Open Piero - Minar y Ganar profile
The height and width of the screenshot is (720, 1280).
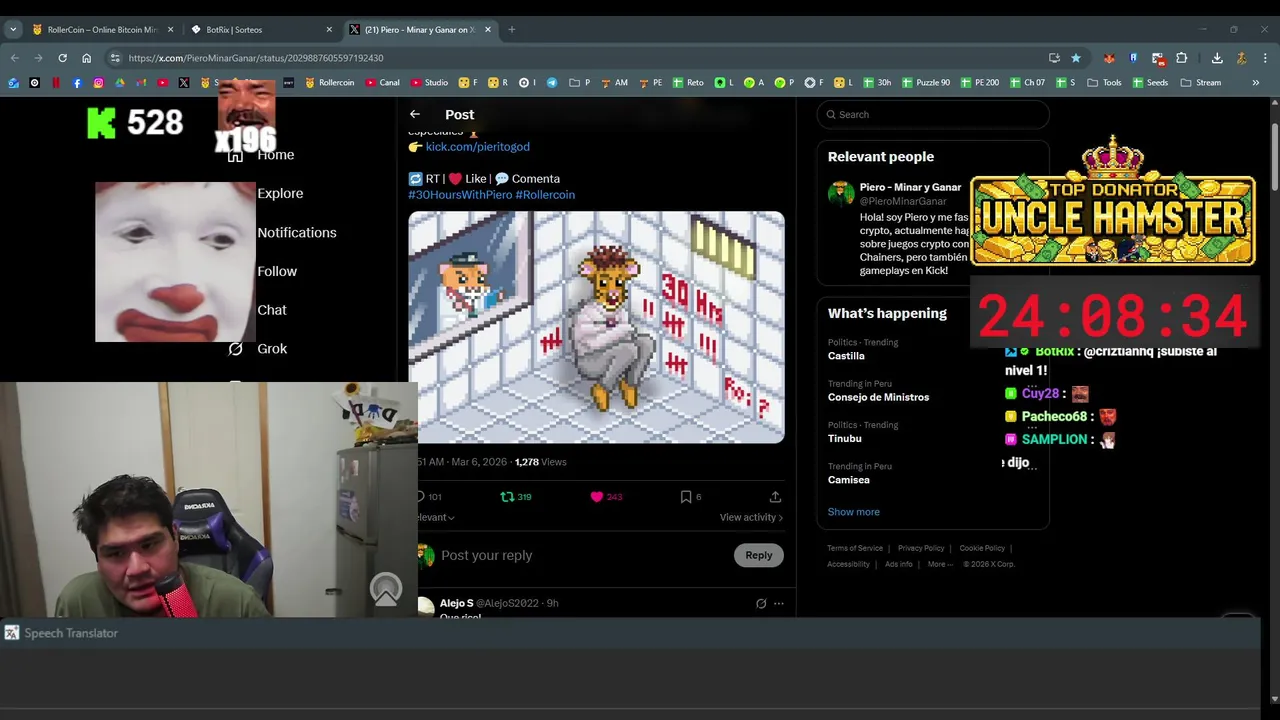(910, 187)
